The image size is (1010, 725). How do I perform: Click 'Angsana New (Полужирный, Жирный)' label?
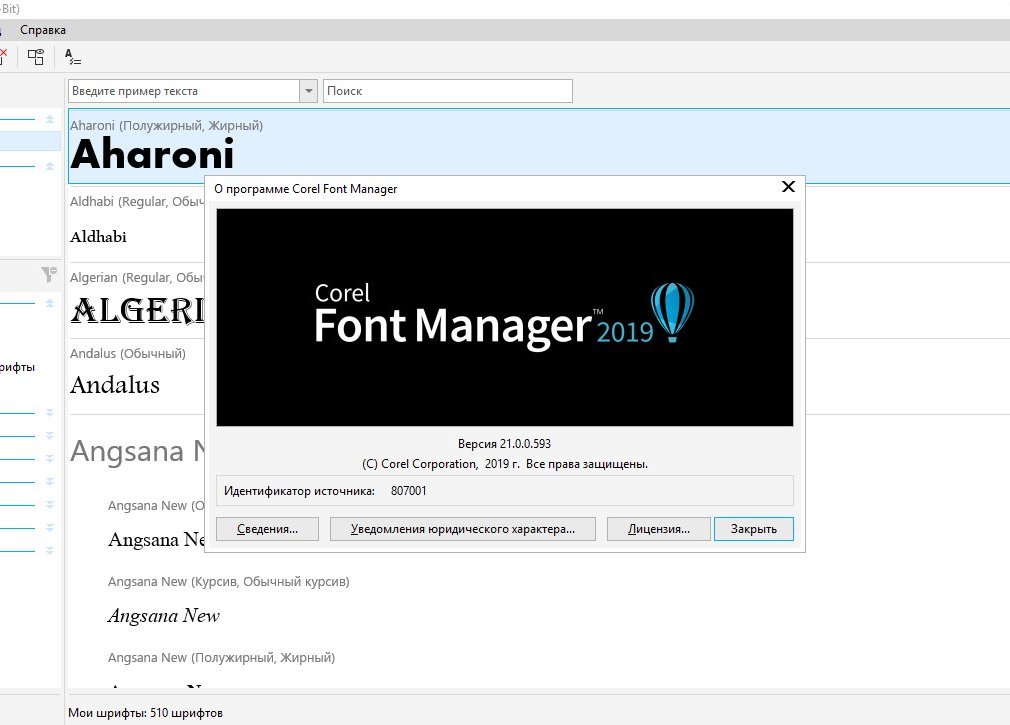222,657
